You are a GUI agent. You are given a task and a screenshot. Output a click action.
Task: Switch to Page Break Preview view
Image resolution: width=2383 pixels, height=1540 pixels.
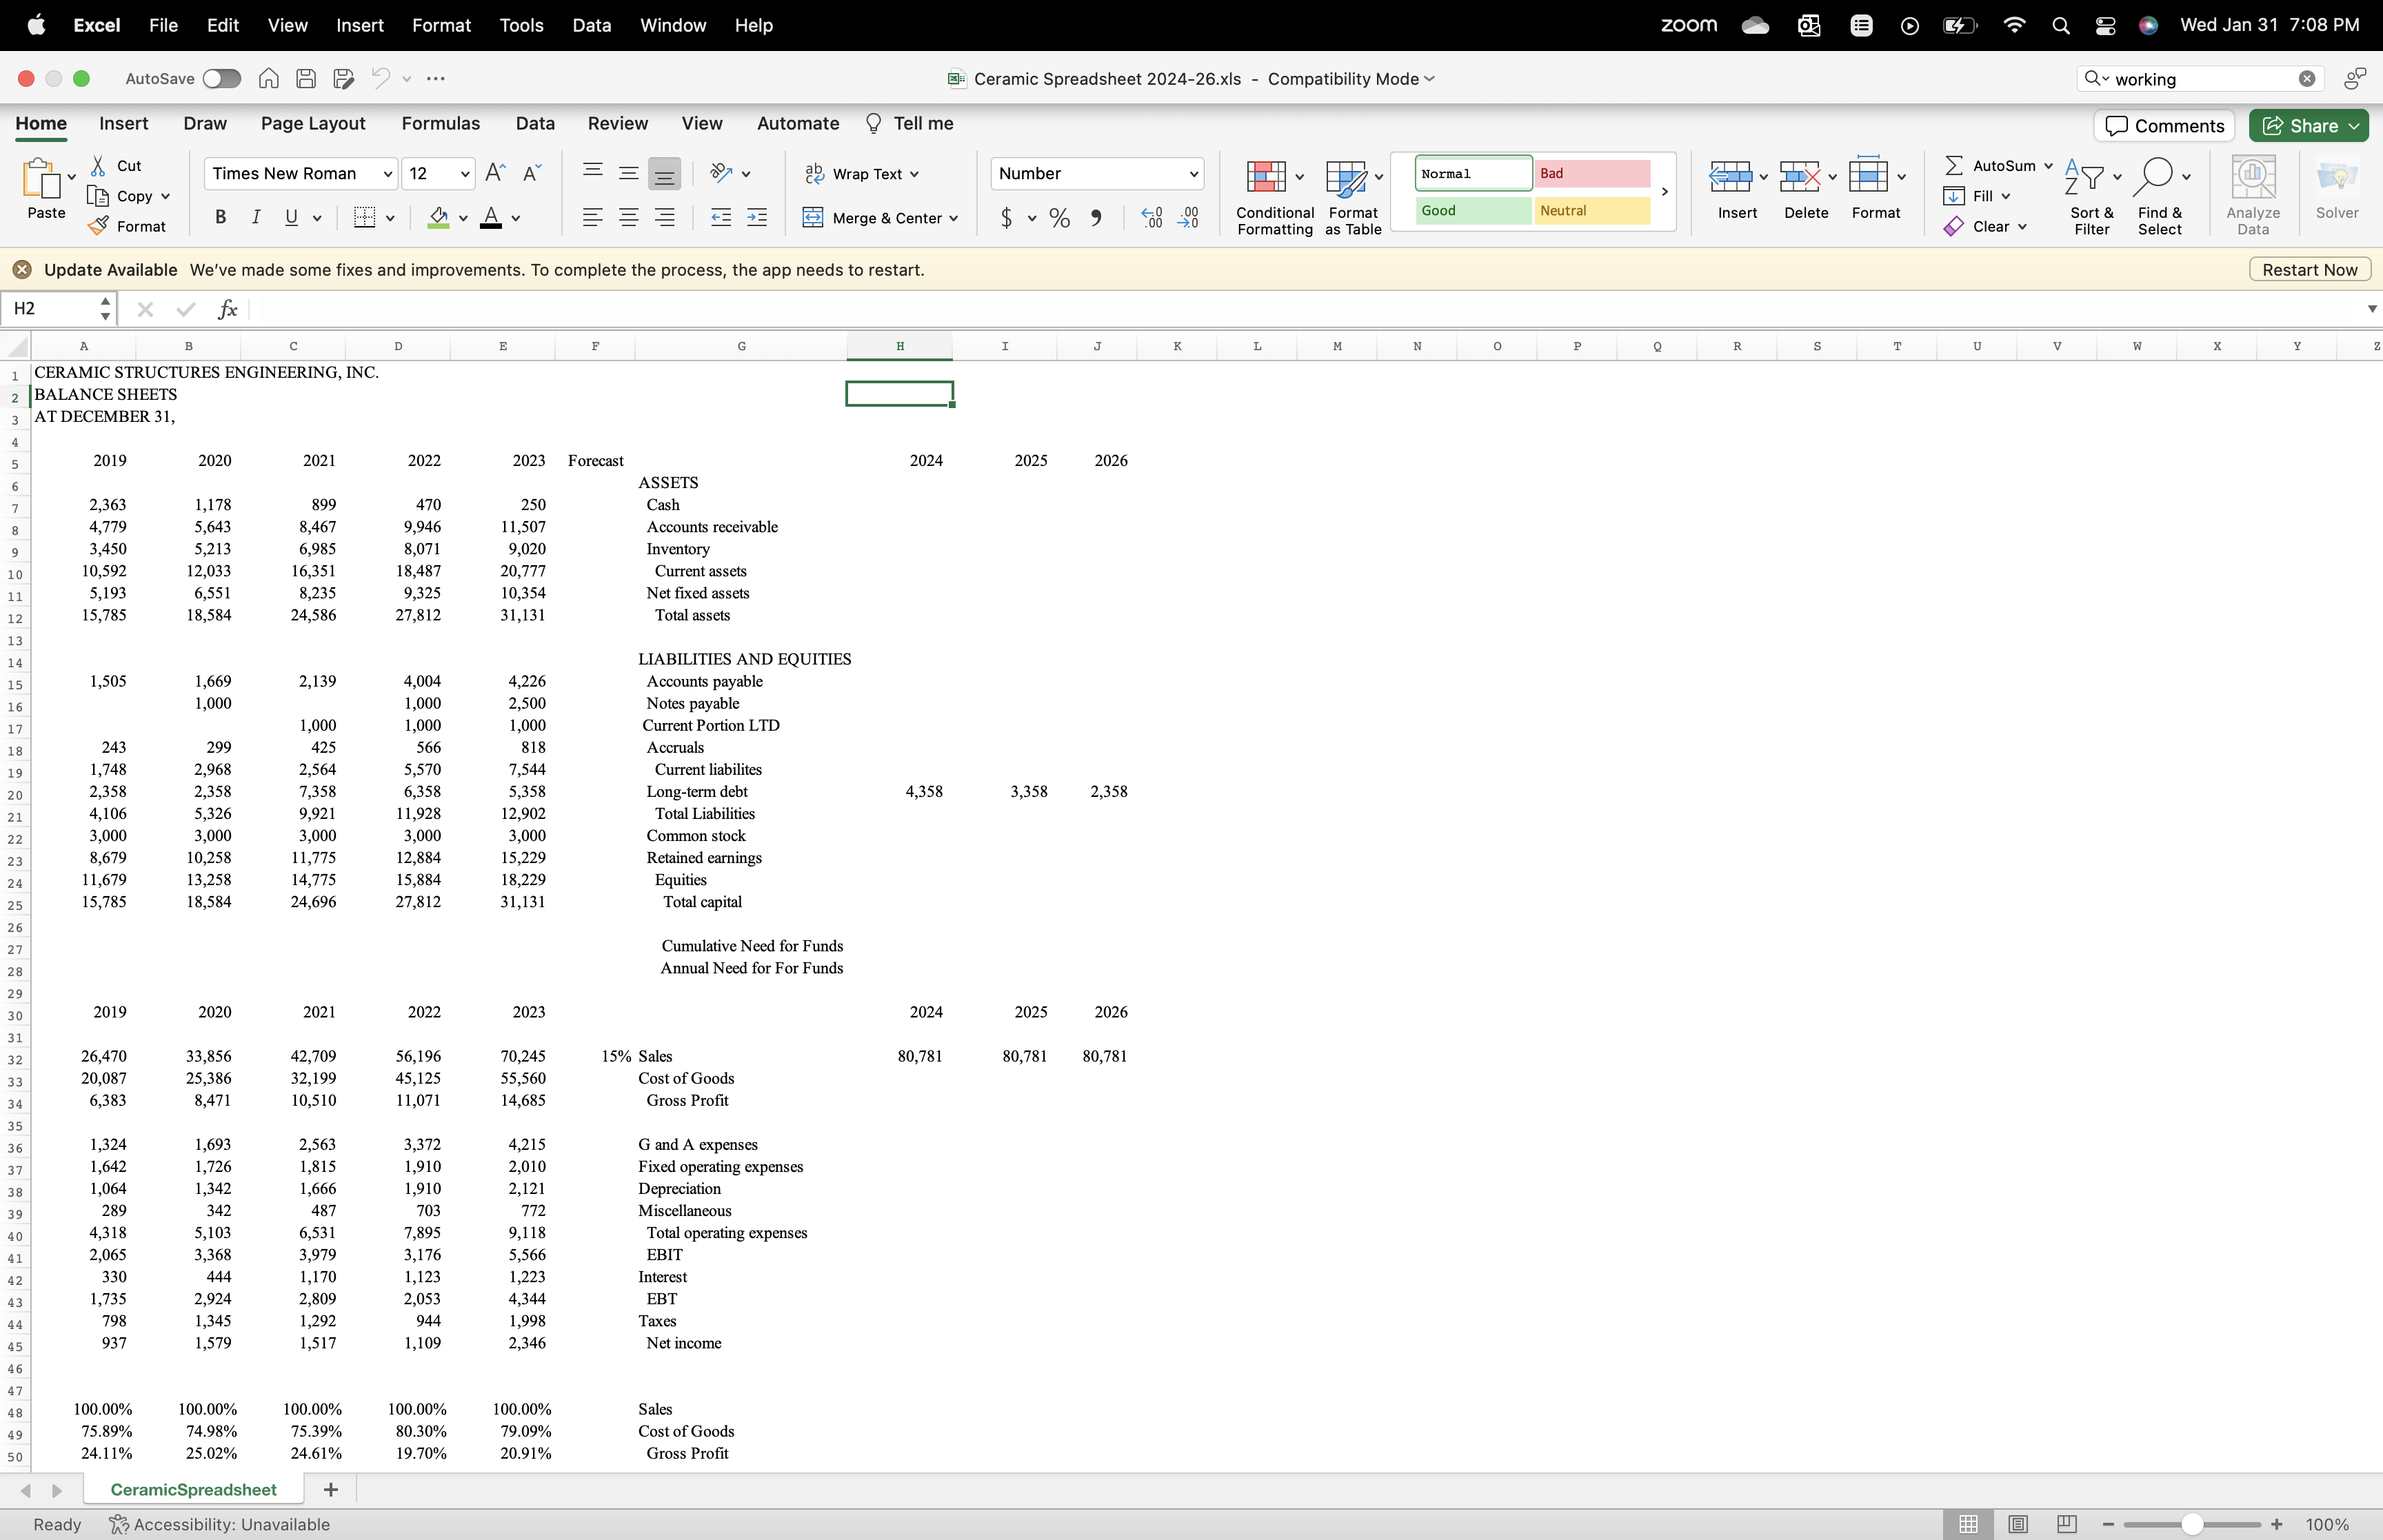pyautogui.click(x=2067, y=1524)
